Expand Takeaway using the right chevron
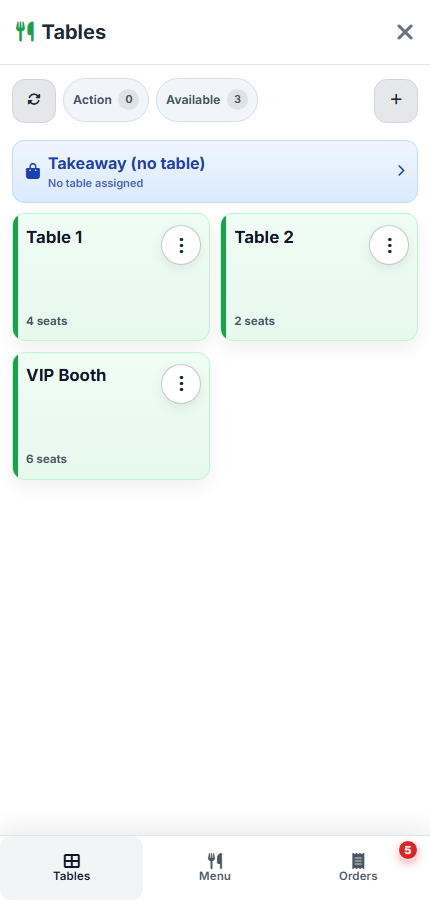This screenshot has height=900, width=430. coord(401,170)
